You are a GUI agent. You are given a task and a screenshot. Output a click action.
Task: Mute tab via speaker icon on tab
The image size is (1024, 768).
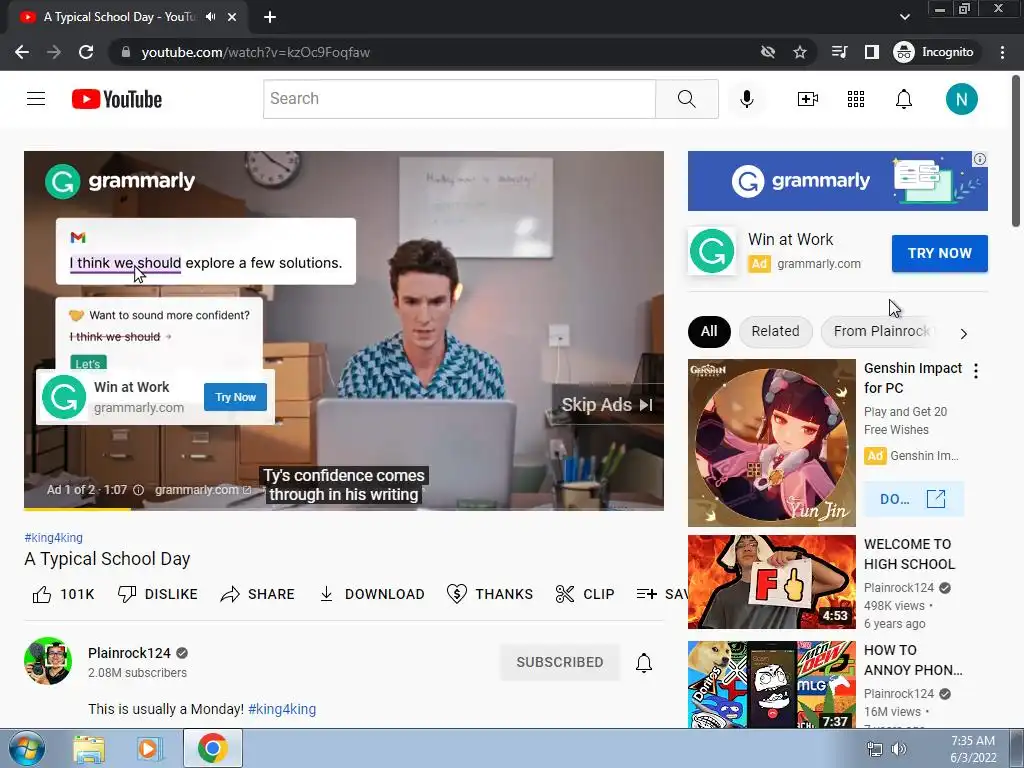[x=210, y=17]
